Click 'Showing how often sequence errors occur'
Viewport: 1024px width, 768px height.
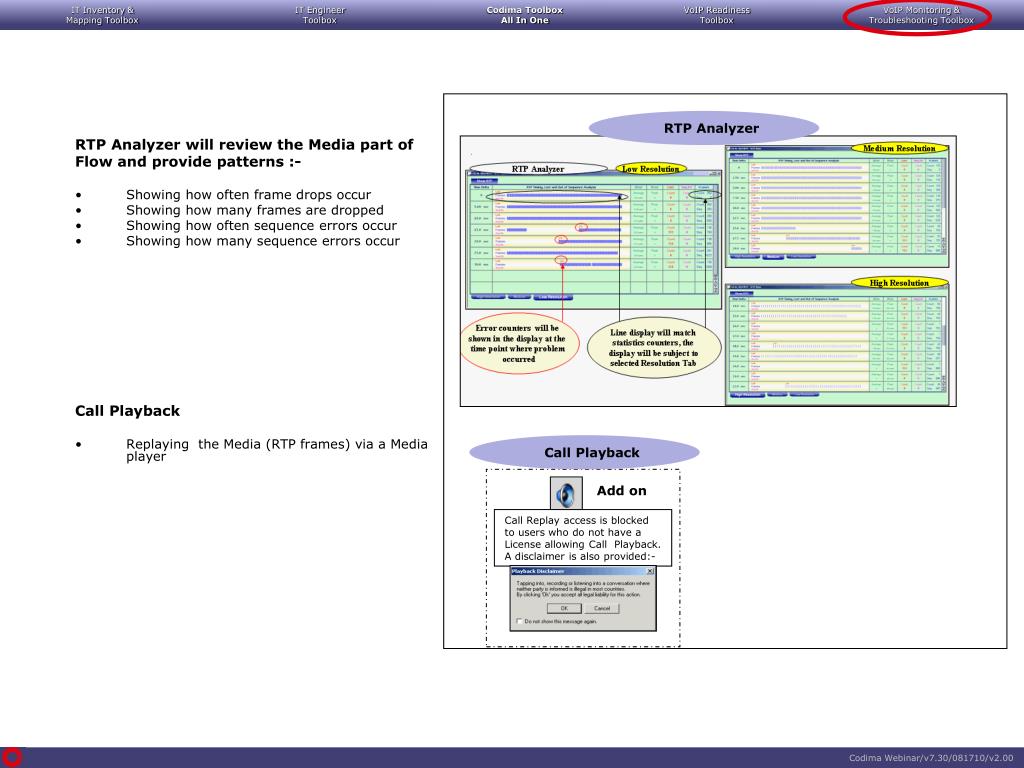pyautogui.click(x=261, y=225)
